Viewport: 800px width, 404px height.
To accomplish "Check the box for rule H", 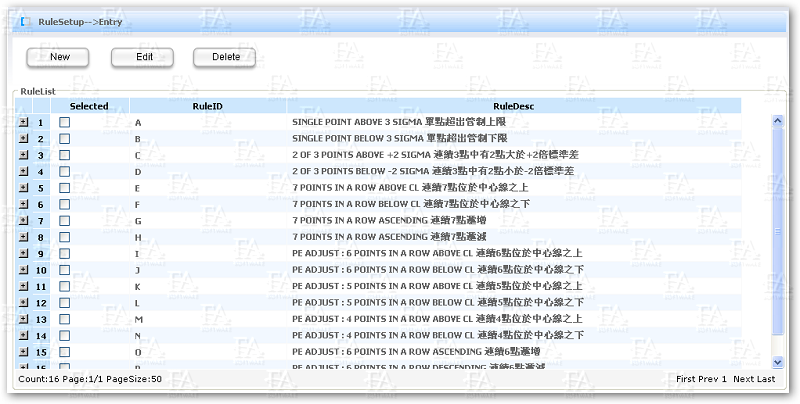I will pos(64,237).
